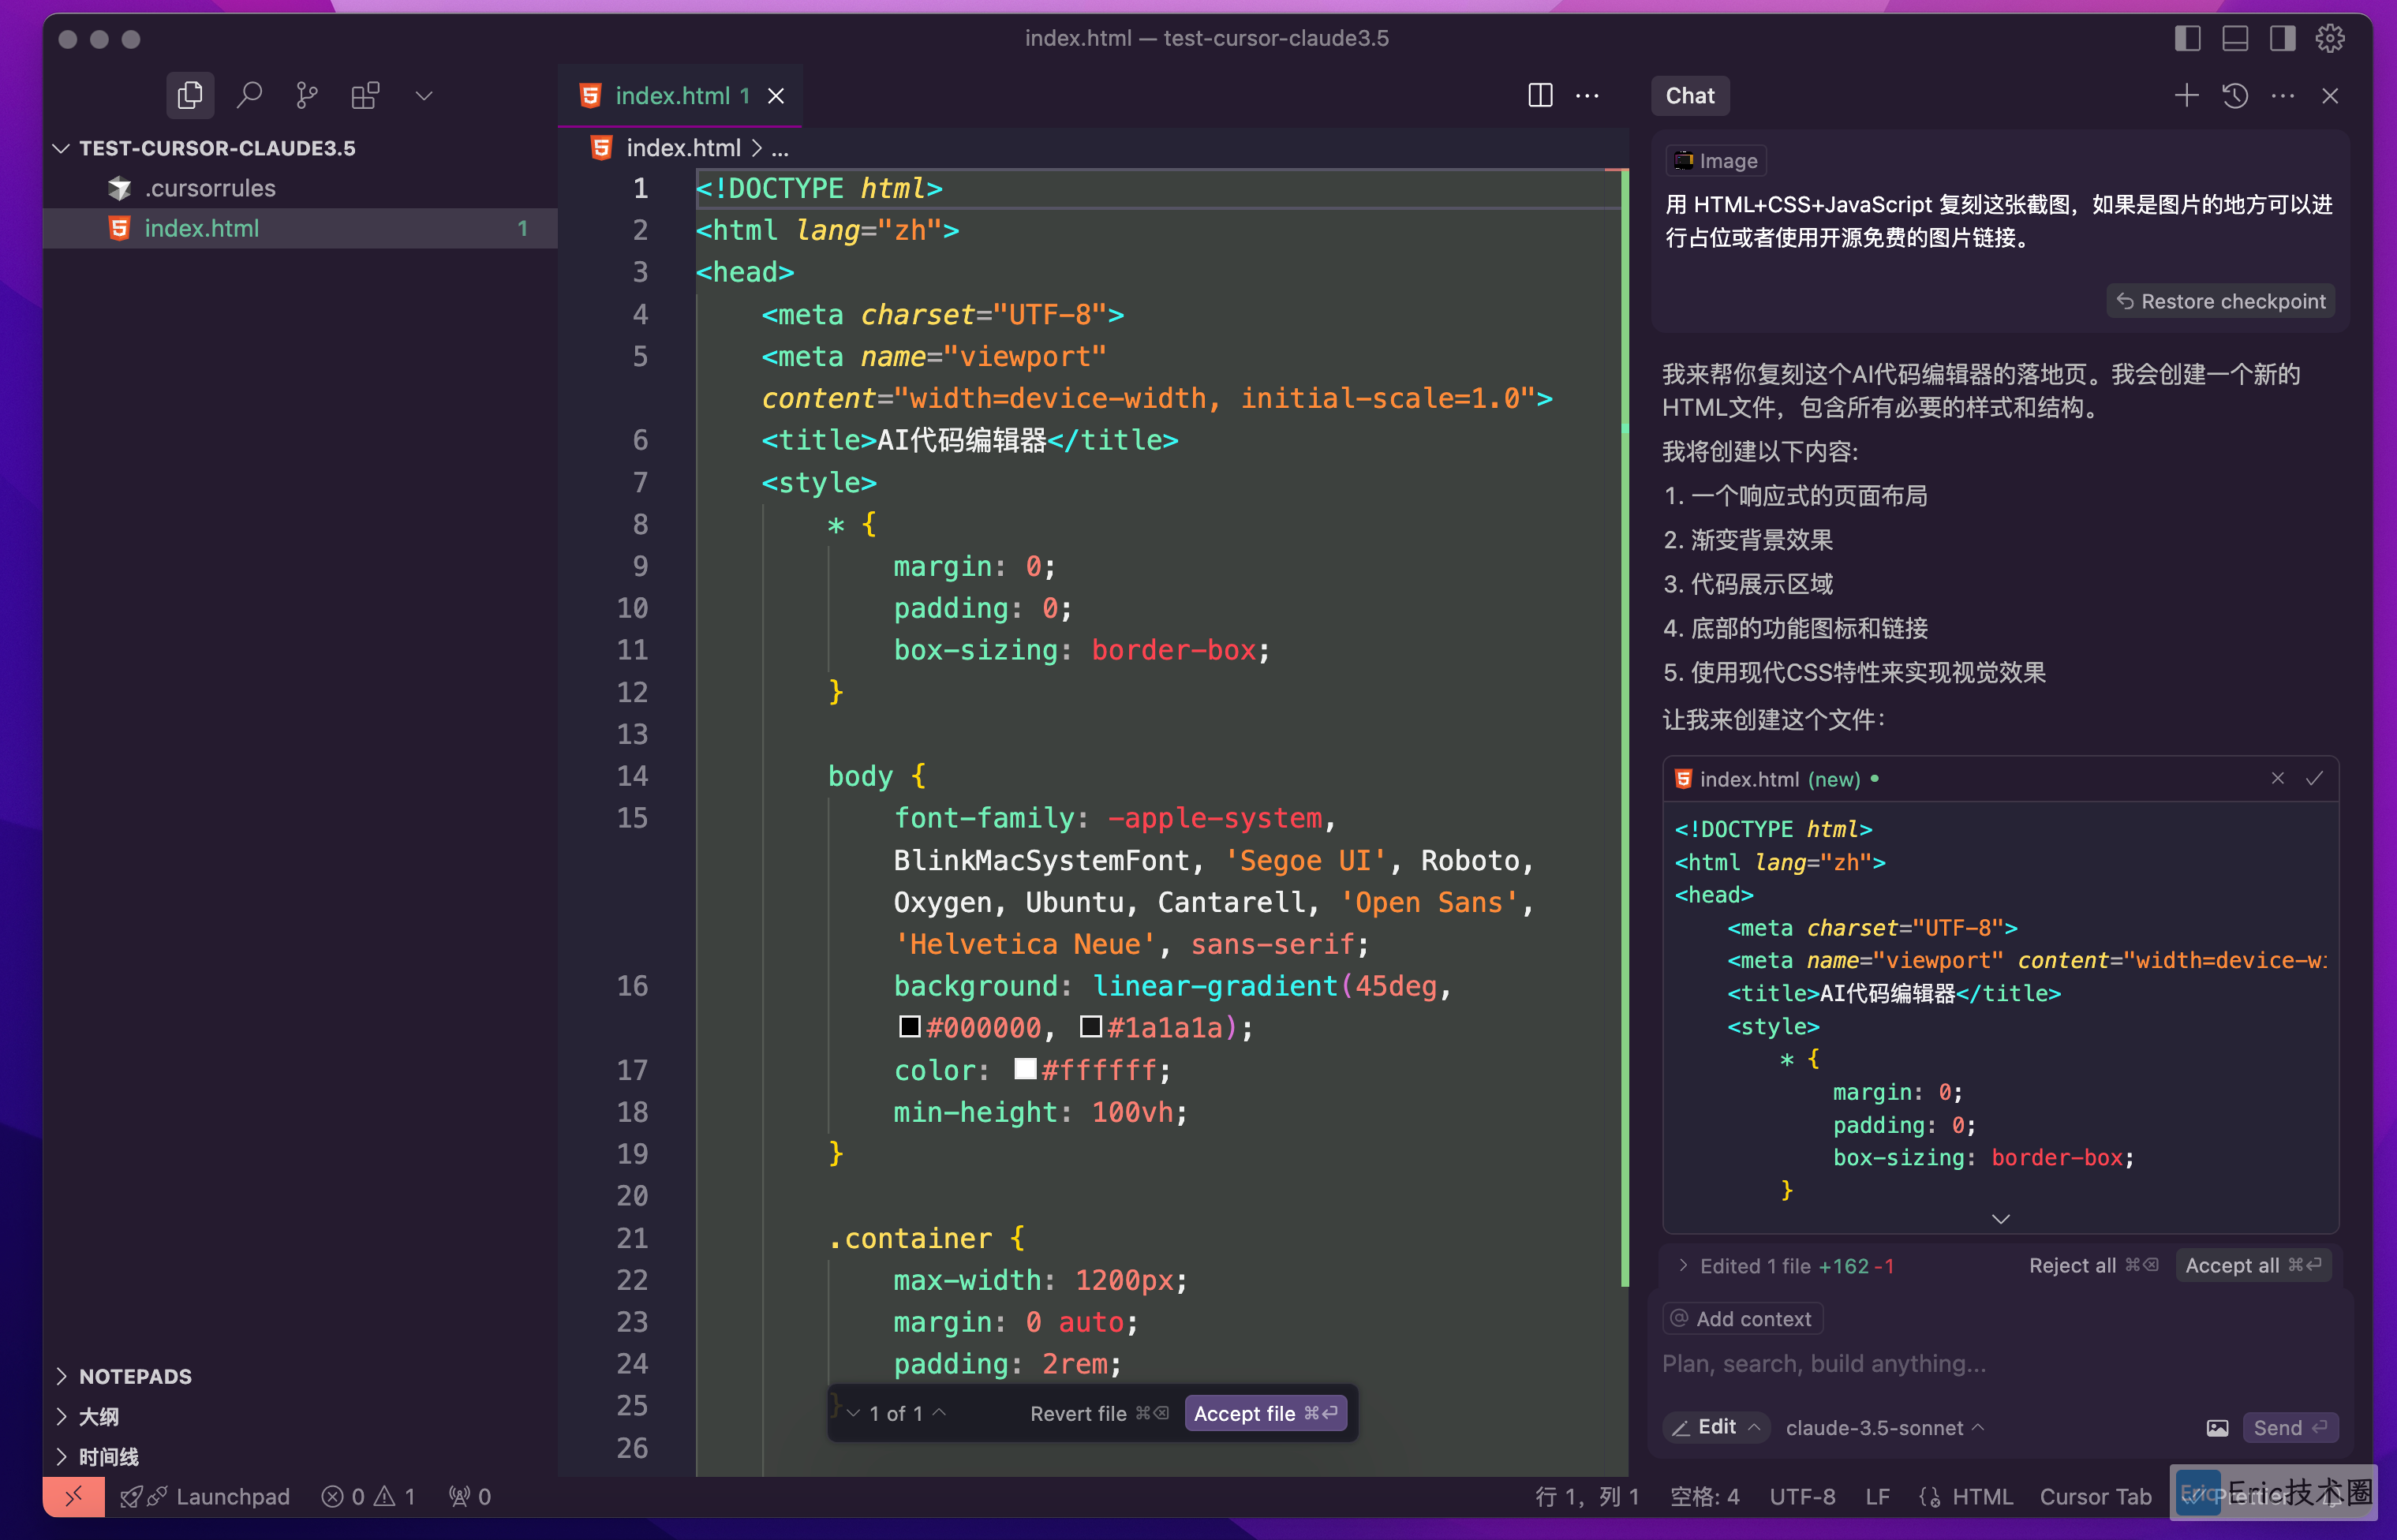Viewport: 2397px width, 1540px height.
Task: Change indentation 空格: 4
Action: click(x=1704, y=1496)
